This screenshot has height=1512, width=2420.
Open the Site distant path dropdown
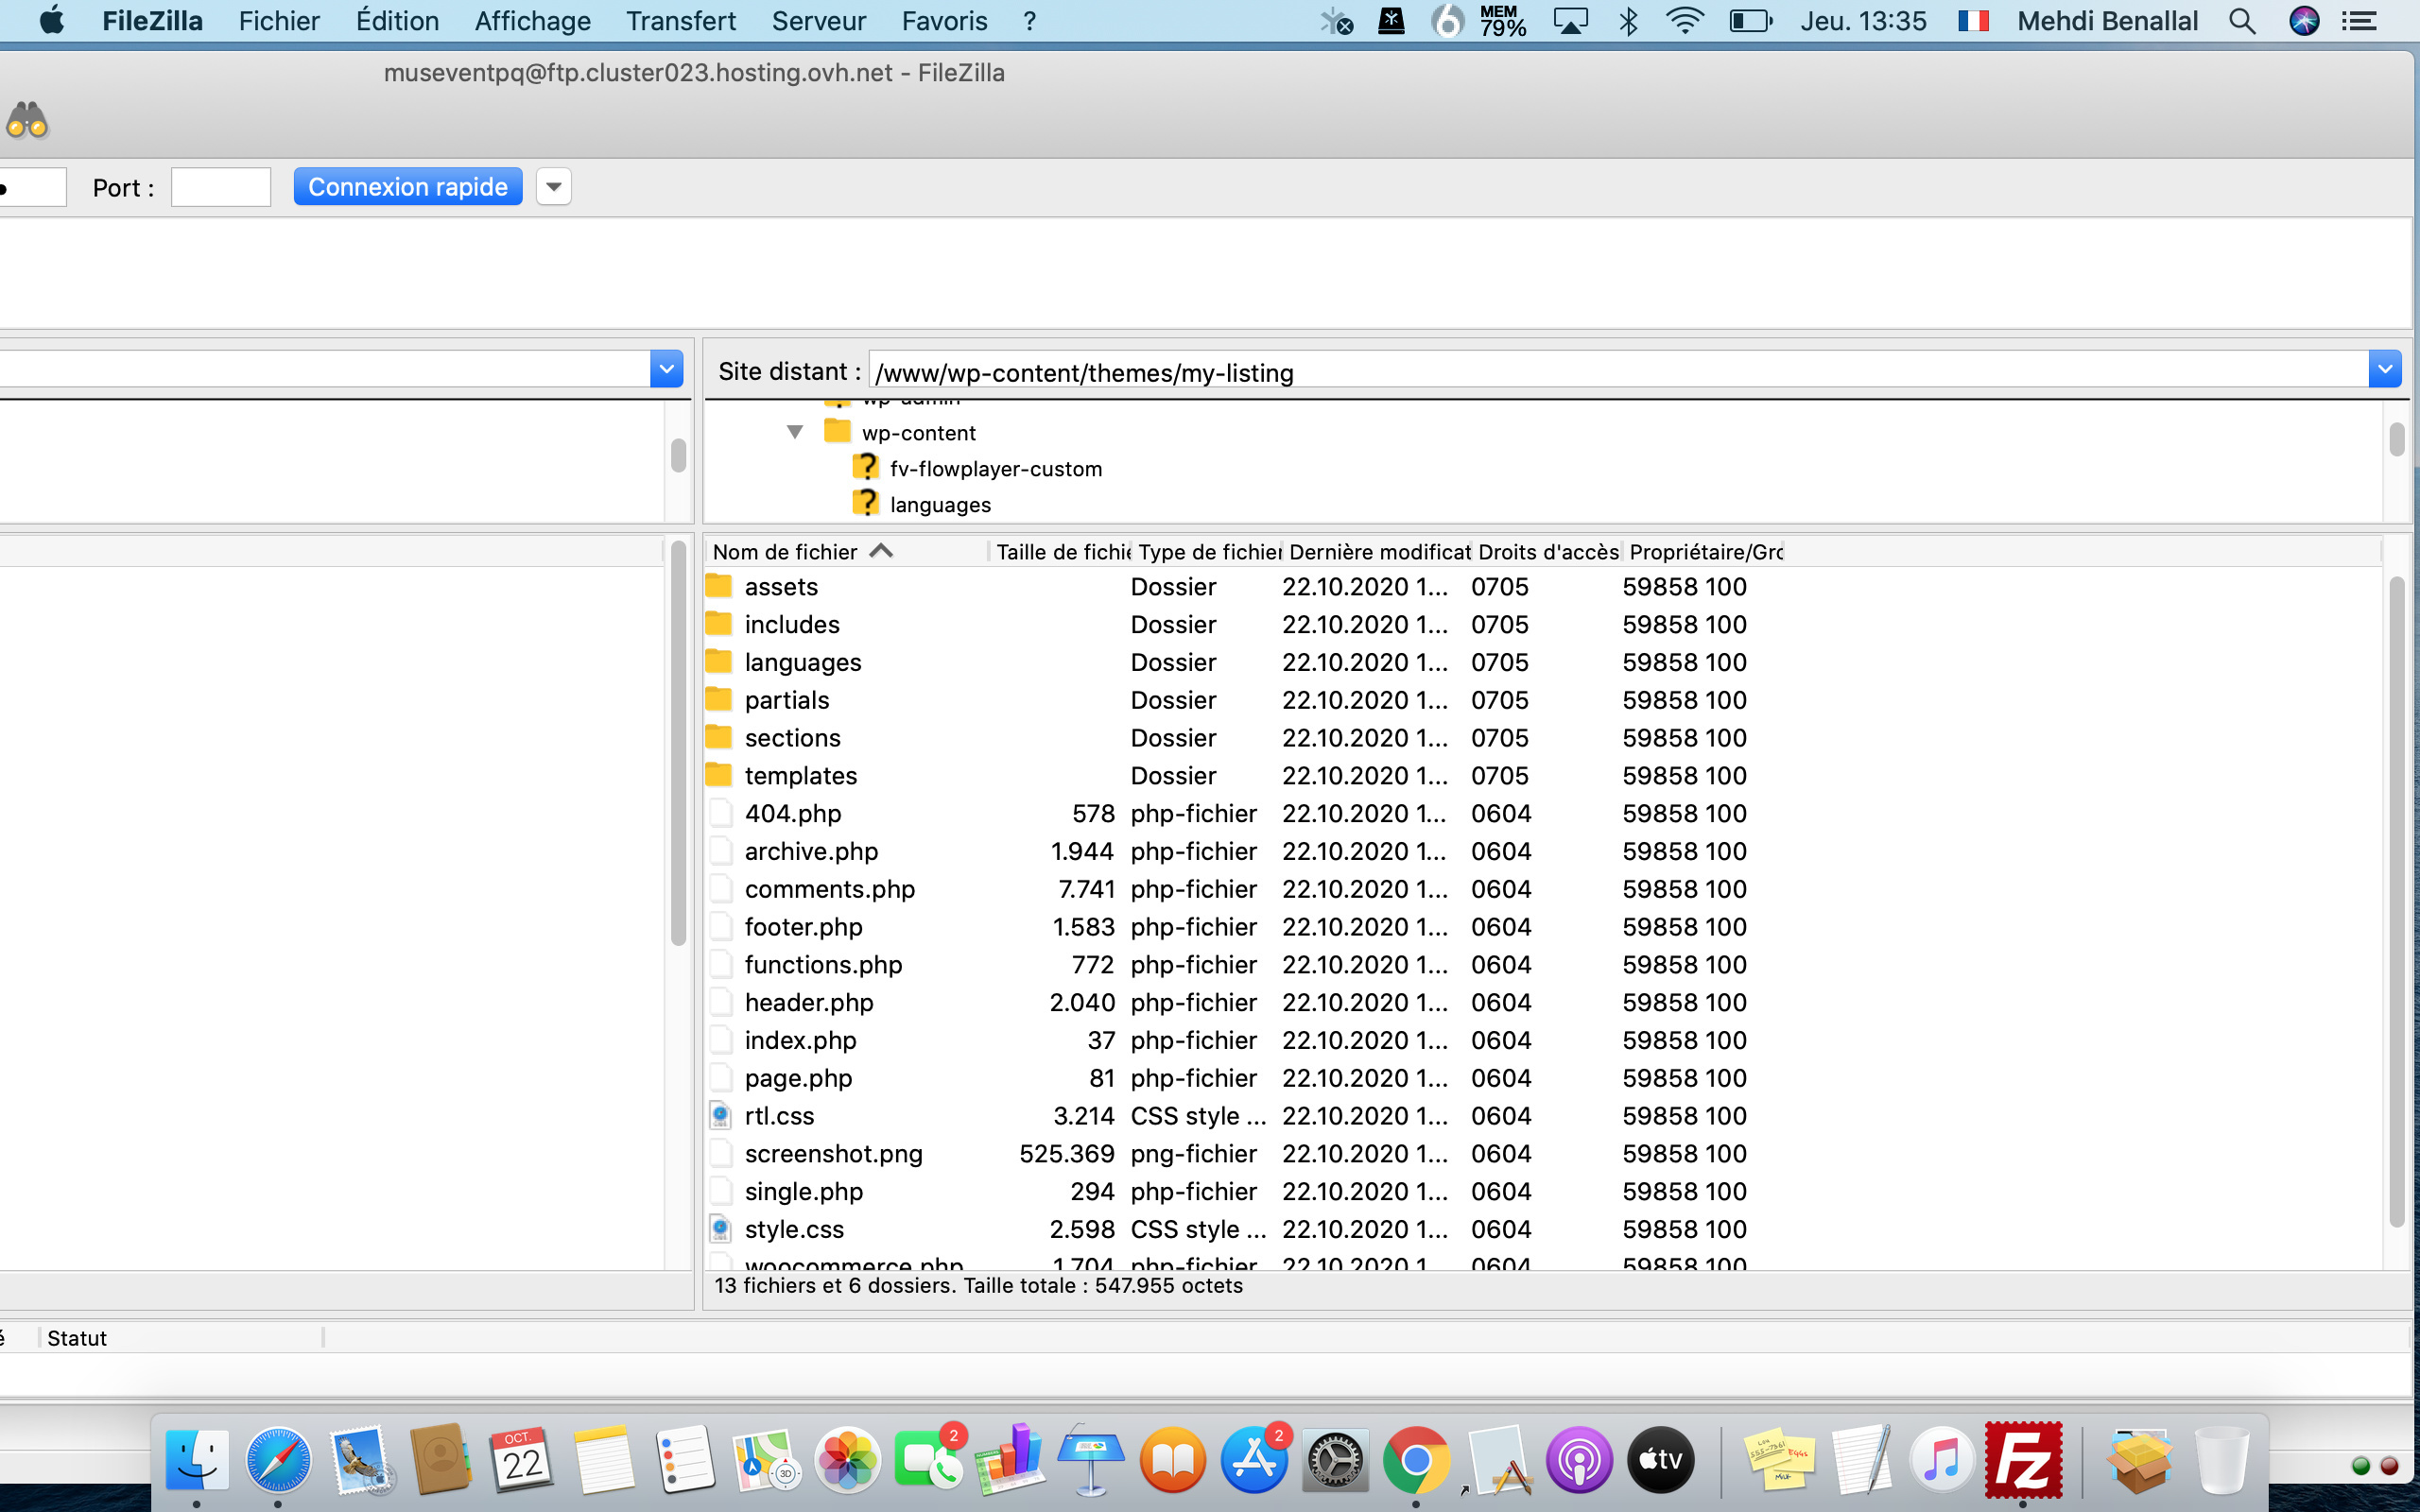coord(2384,370)
